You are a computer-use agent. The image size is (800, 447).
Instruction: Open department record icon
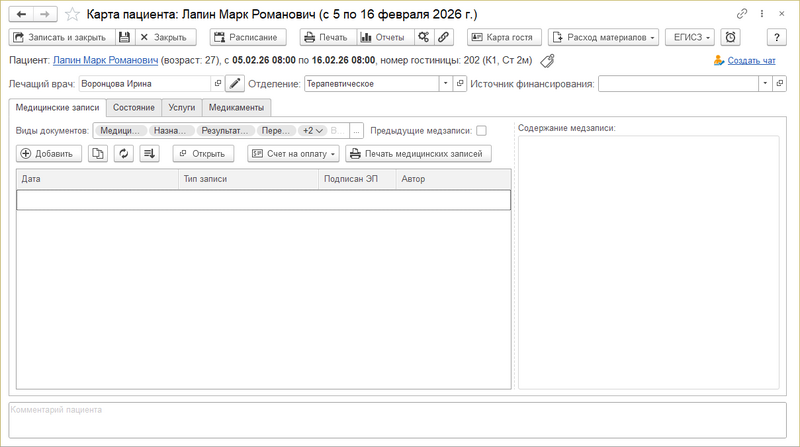coord(460,84)
